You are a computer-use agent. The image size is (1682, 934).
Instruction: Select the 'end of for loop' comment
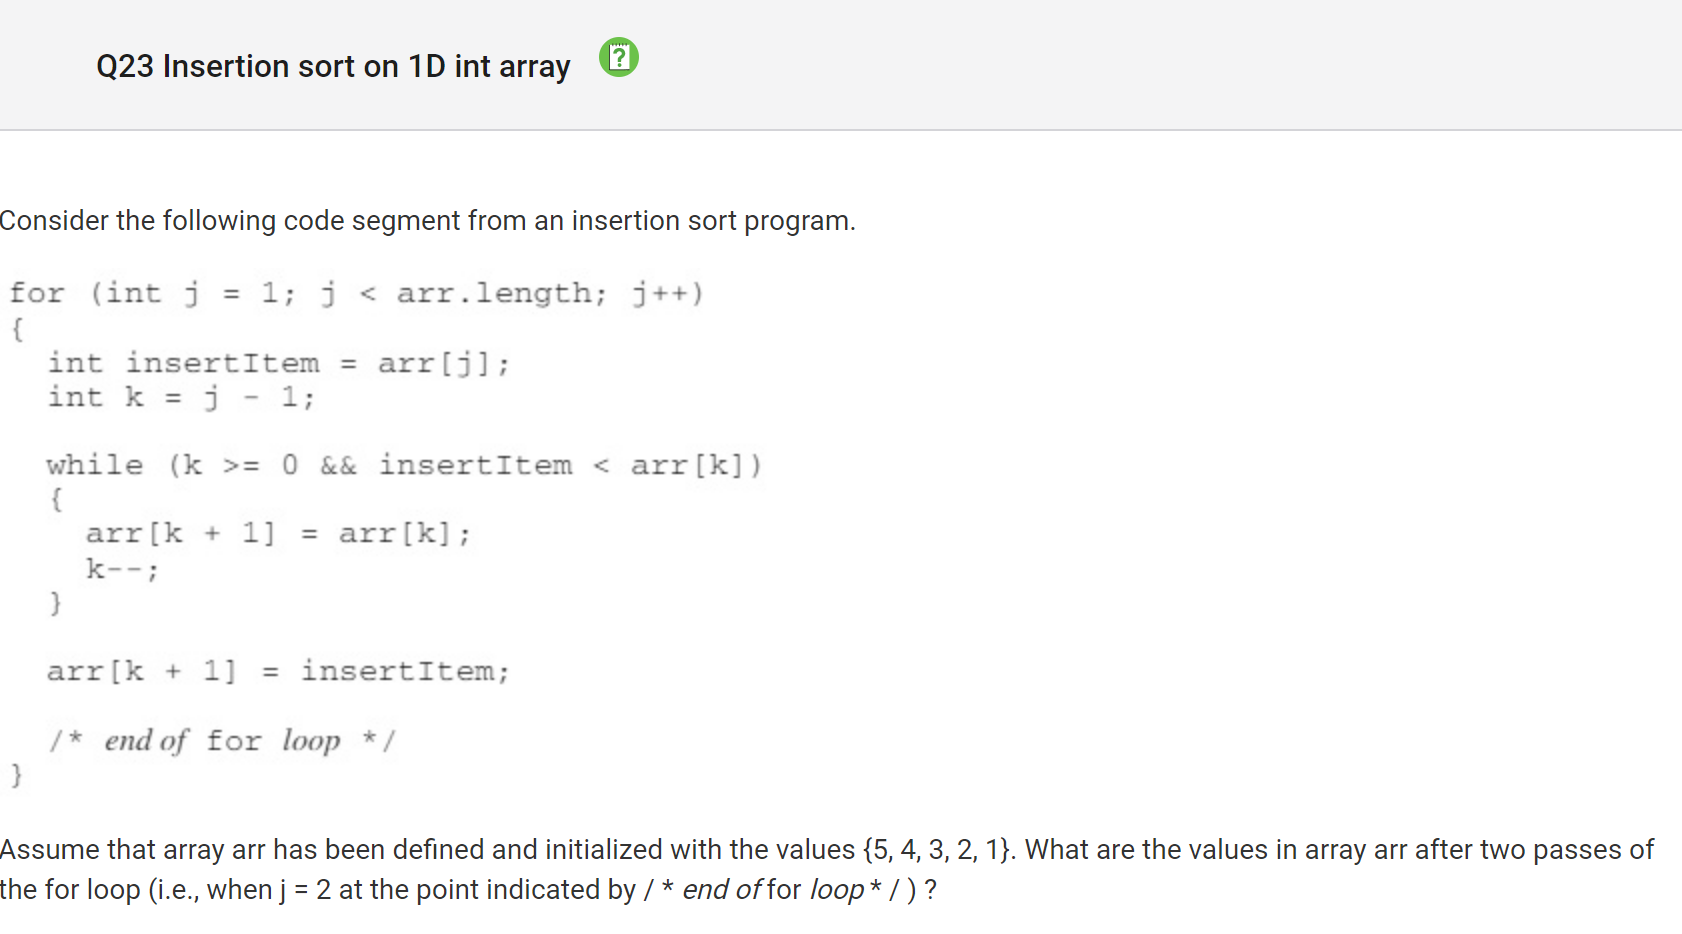(x=223, y=740)
